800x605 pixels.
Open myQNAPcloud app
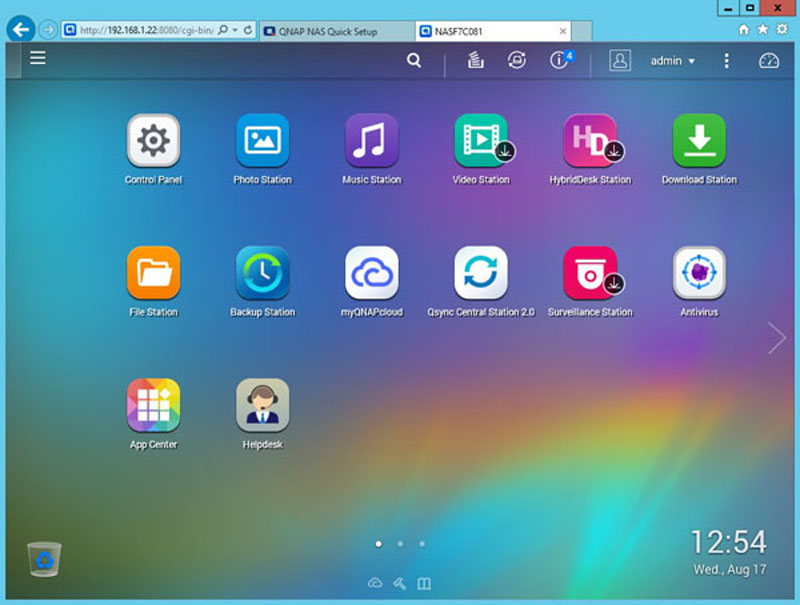(x=371, y=273)
